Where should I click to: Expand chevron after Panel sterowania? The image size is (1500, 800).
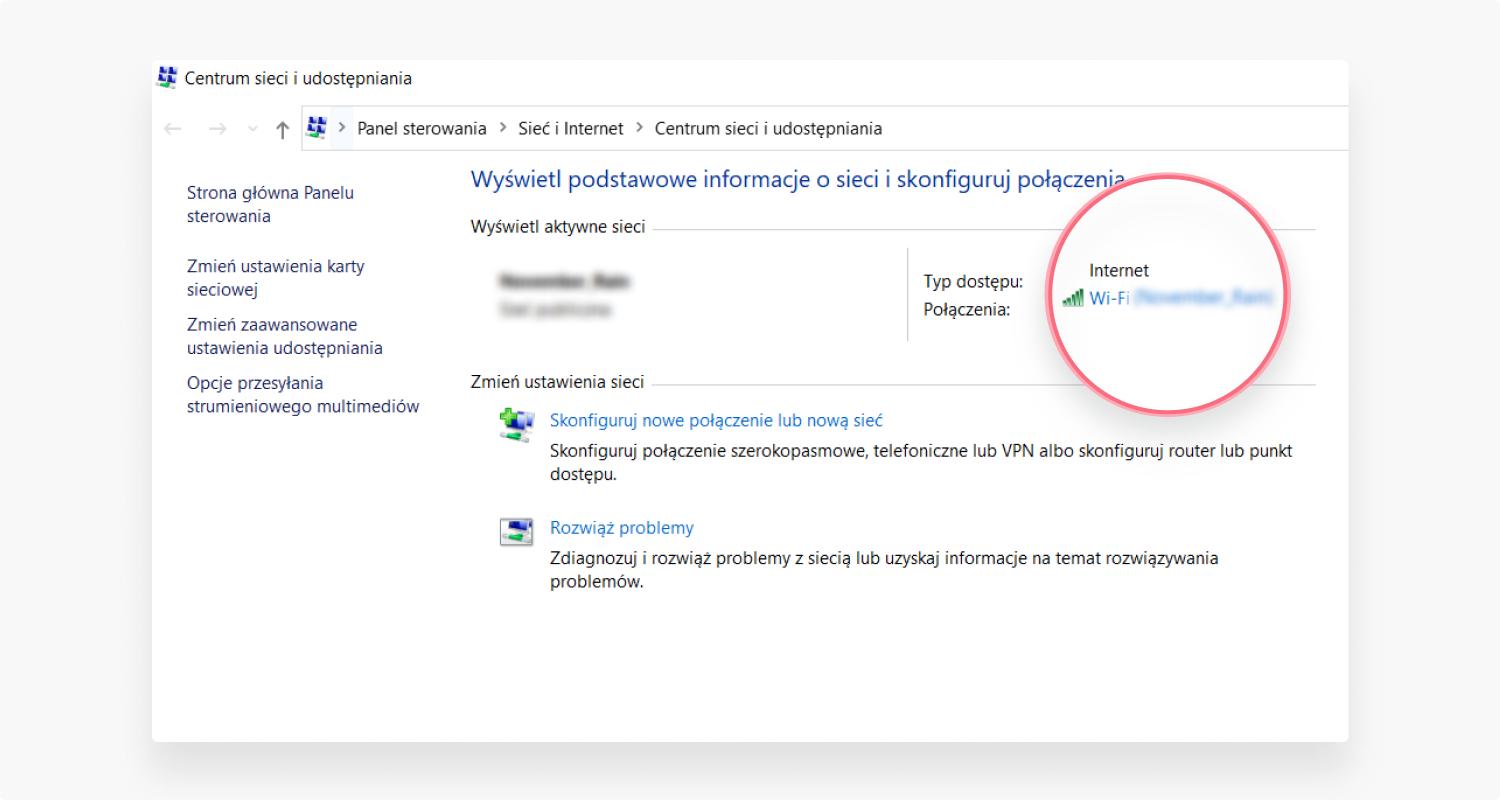pos(503,128)
